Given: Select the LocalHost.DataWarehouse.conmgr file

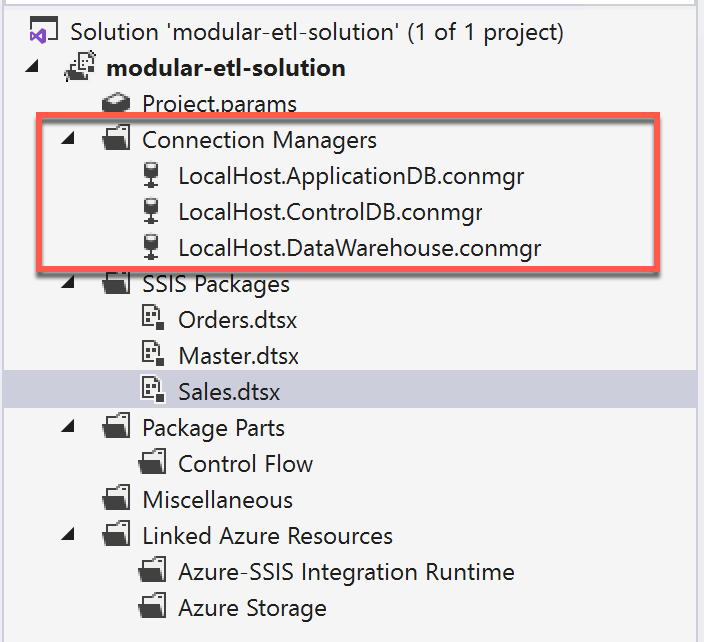Looking at the screenshot, I should tap(359, 248).
